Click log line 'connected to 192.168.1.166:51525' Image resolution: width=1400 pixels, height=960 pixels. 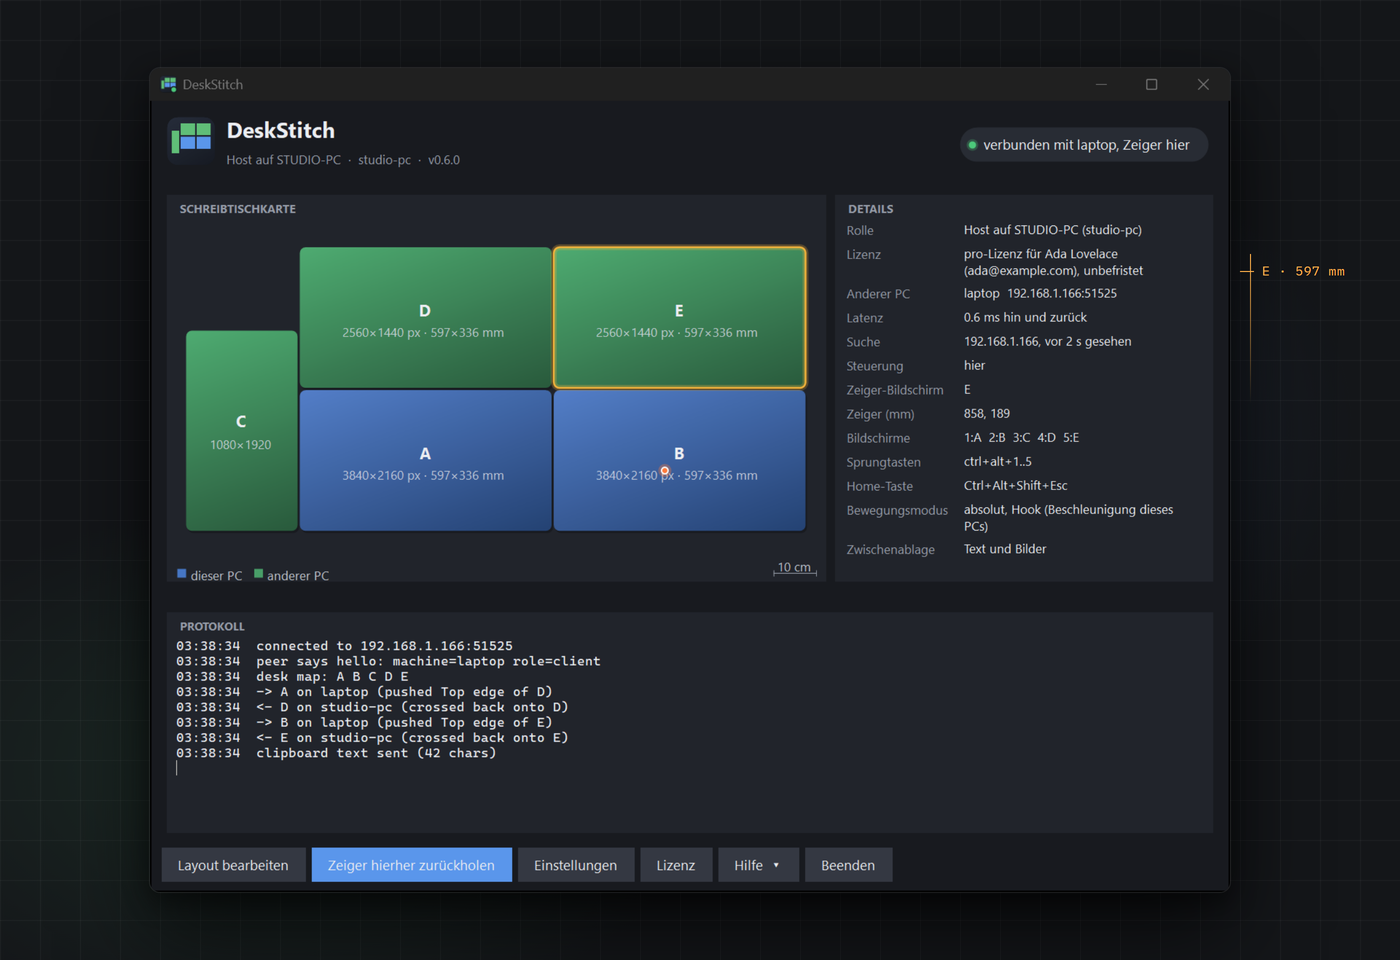(x=384, y=646)
